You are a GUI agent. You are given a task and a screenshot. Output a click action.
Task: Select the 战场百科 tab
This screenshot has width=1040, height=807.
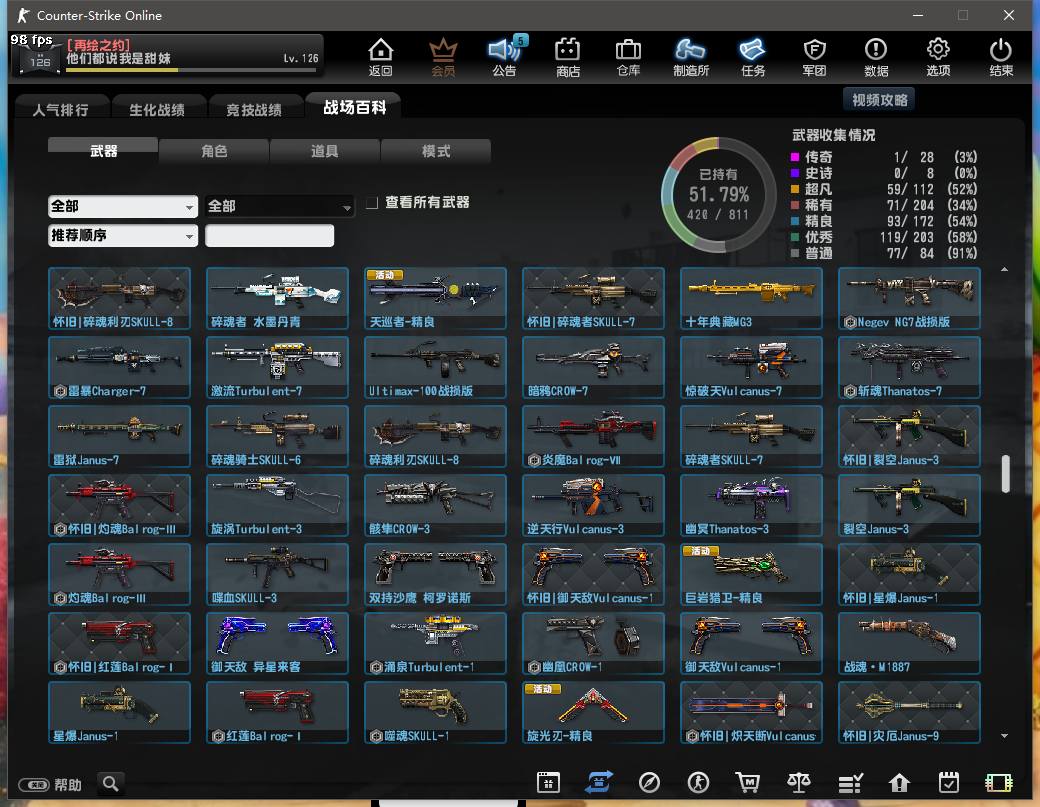(x=354, y=107)
